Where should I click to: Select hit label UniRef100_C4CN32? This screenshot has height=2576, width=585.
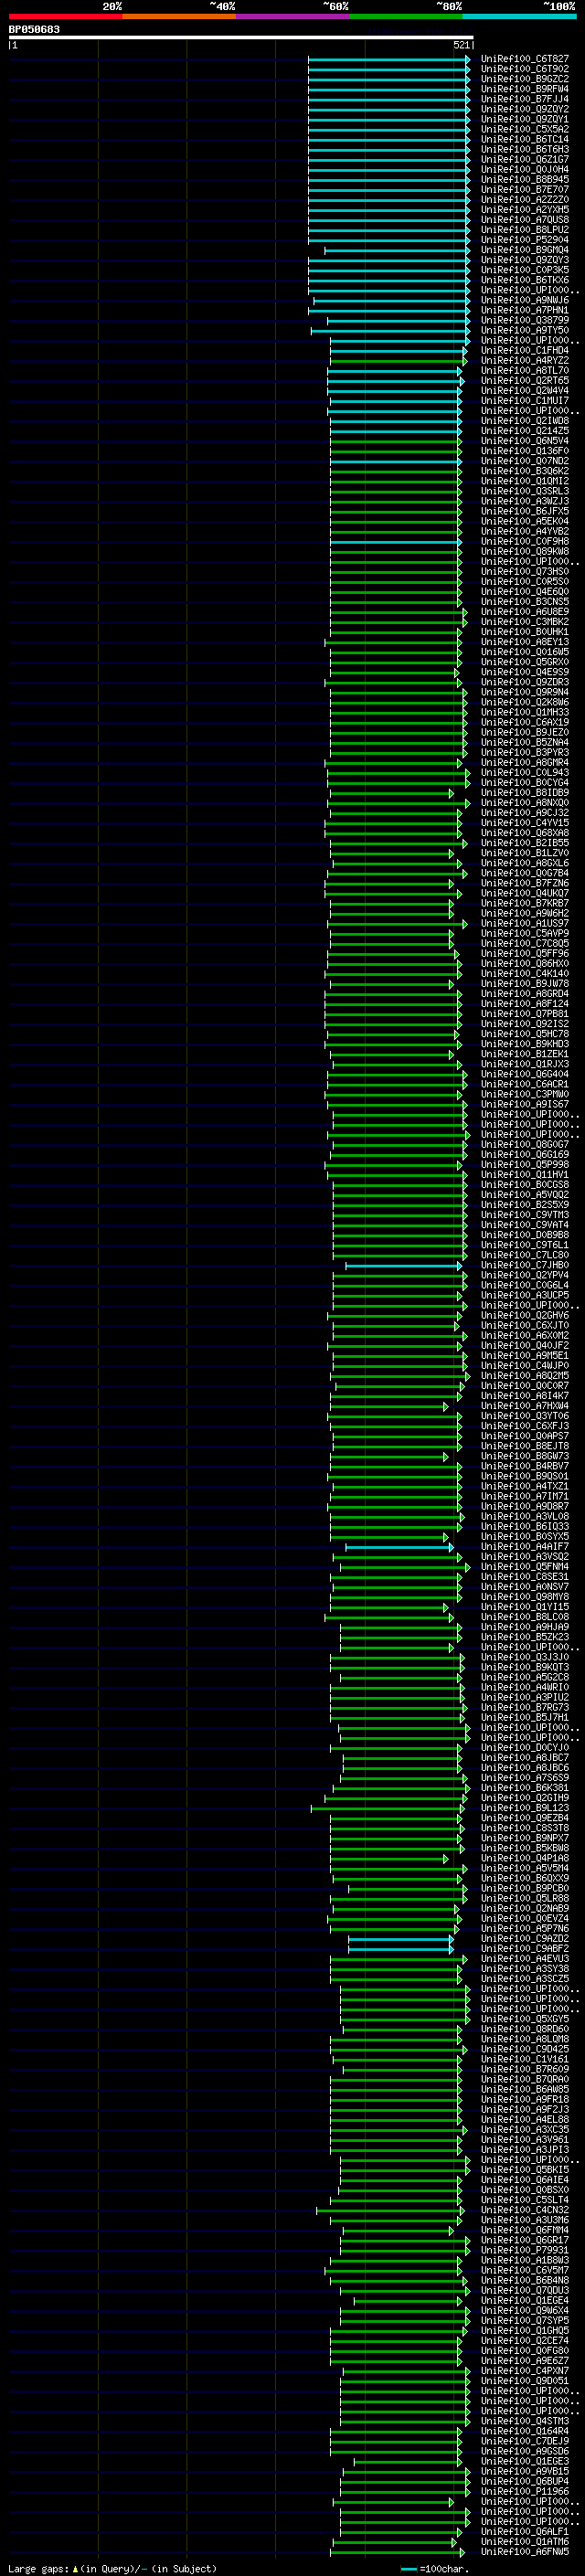(x=524, y=2210)
